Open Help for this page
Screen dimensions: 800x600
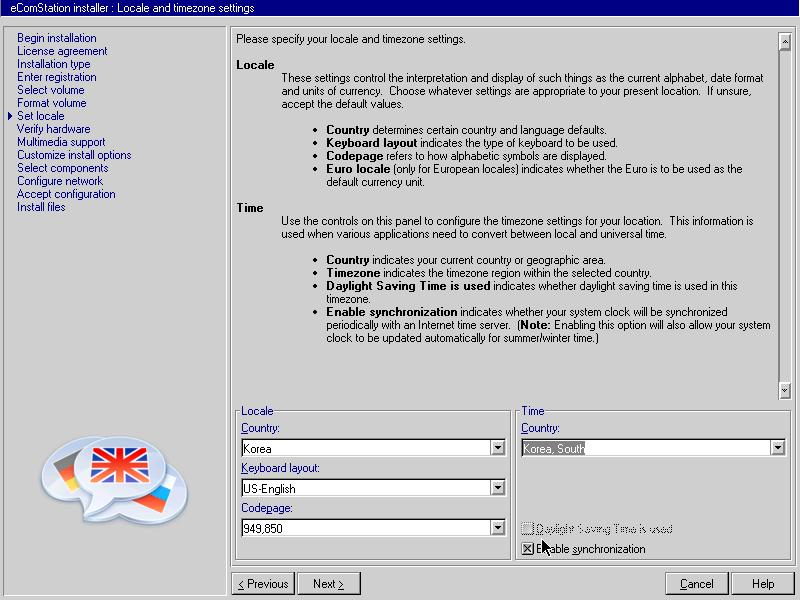(x=763, y=584)
